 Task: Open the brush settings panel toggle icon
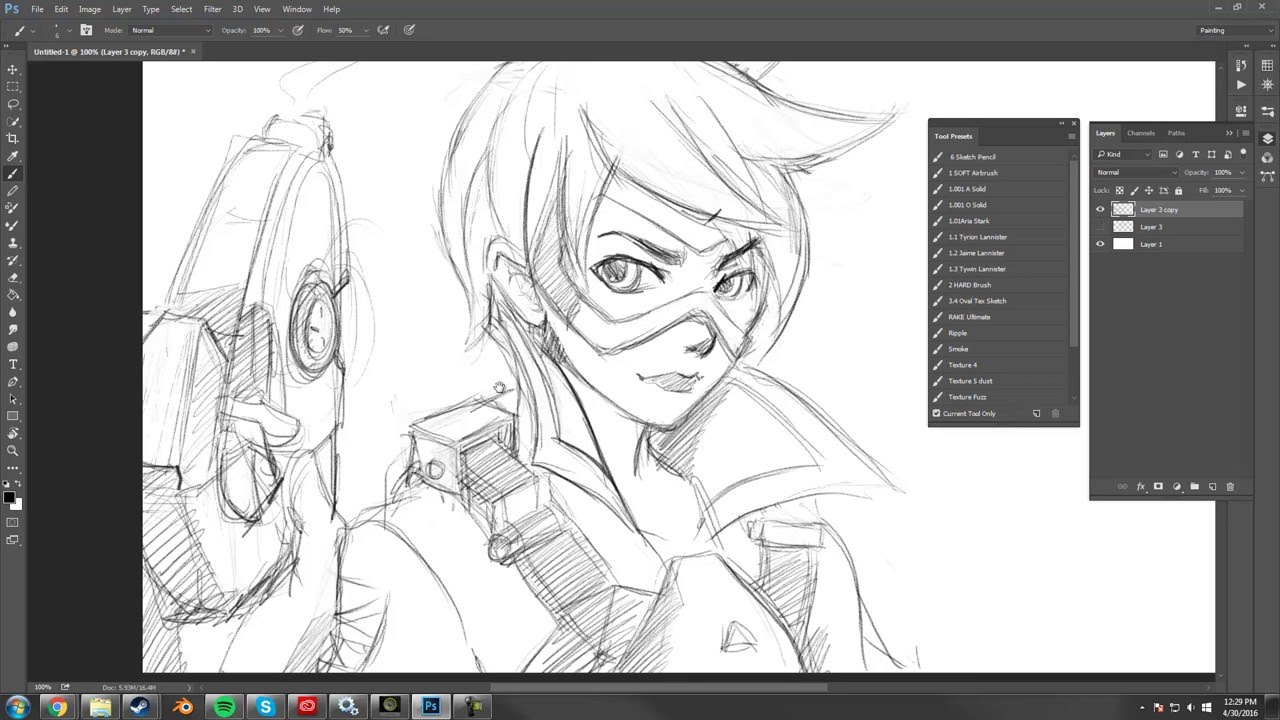click(86, 30)
